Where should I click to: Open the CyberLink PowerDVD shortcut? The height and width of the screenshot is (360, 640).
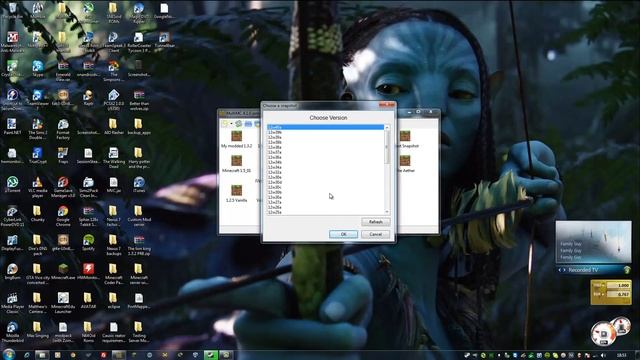(12, 216)
